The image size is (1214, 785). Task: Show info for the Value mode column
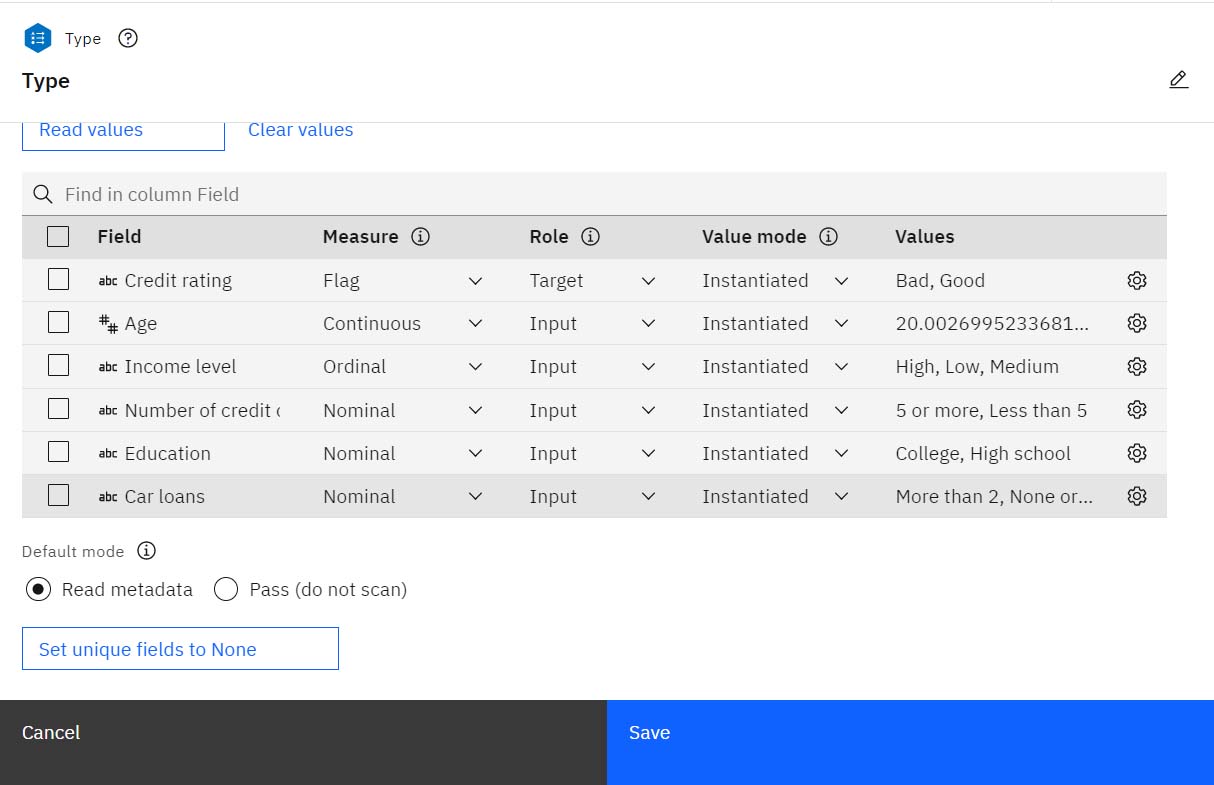pyautogui.click(x=828, y=237)
